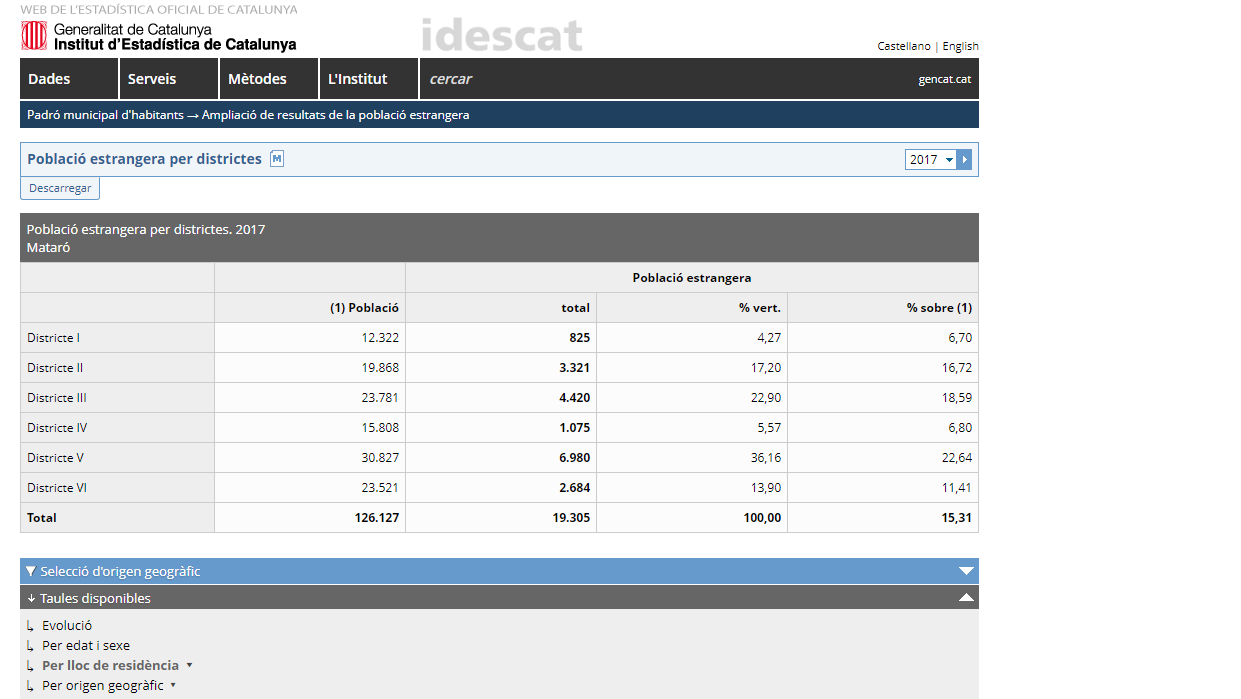
Task: Click the Descarregar button
Action: click(x=60, y=188)
